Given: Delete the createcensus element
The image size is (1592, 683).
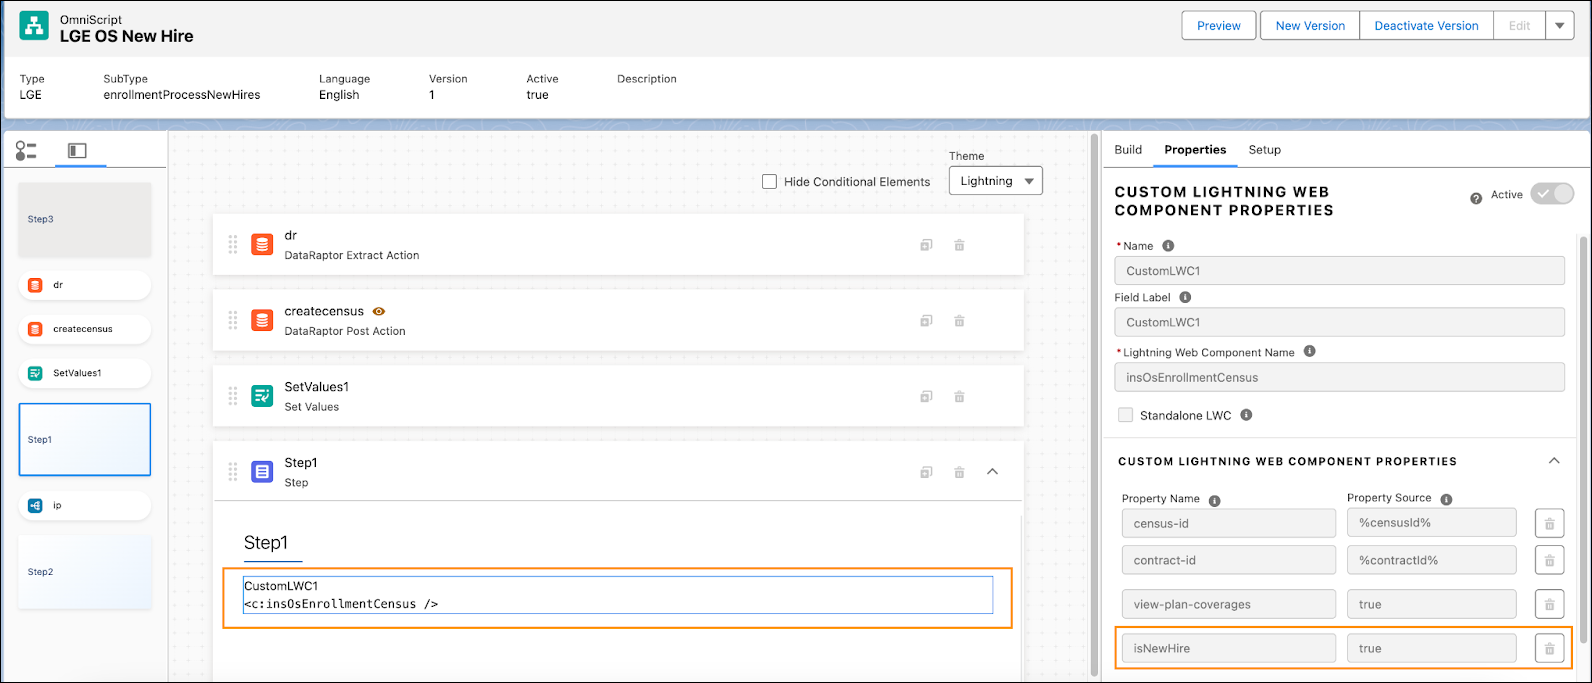Looking at the screenshot, I should click(959, 321).
